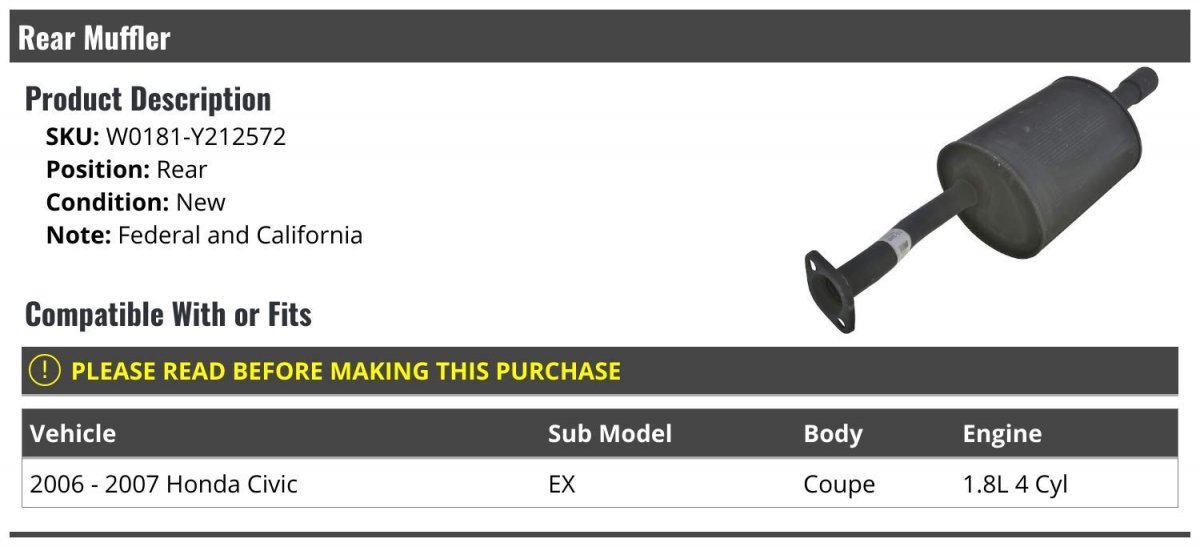Open the rear muffler product image
The width and height of the screenshot is (1200, 547).
(981, 200)
